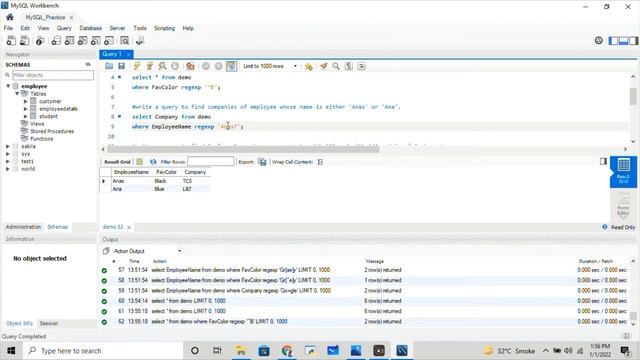Switch to the Administration tab
The height and width of the screenshot is (360, 640).
click(23, 227)
